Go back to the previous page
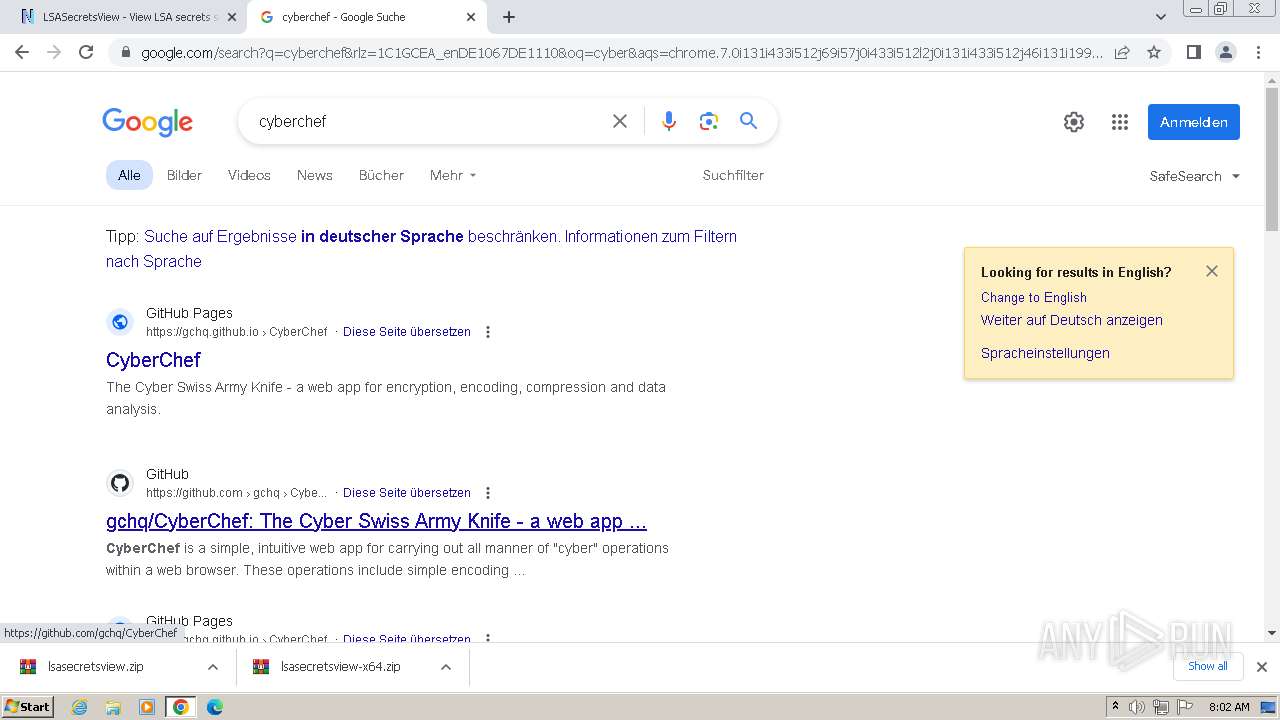The image size is (1280, 720). point(22,52)
